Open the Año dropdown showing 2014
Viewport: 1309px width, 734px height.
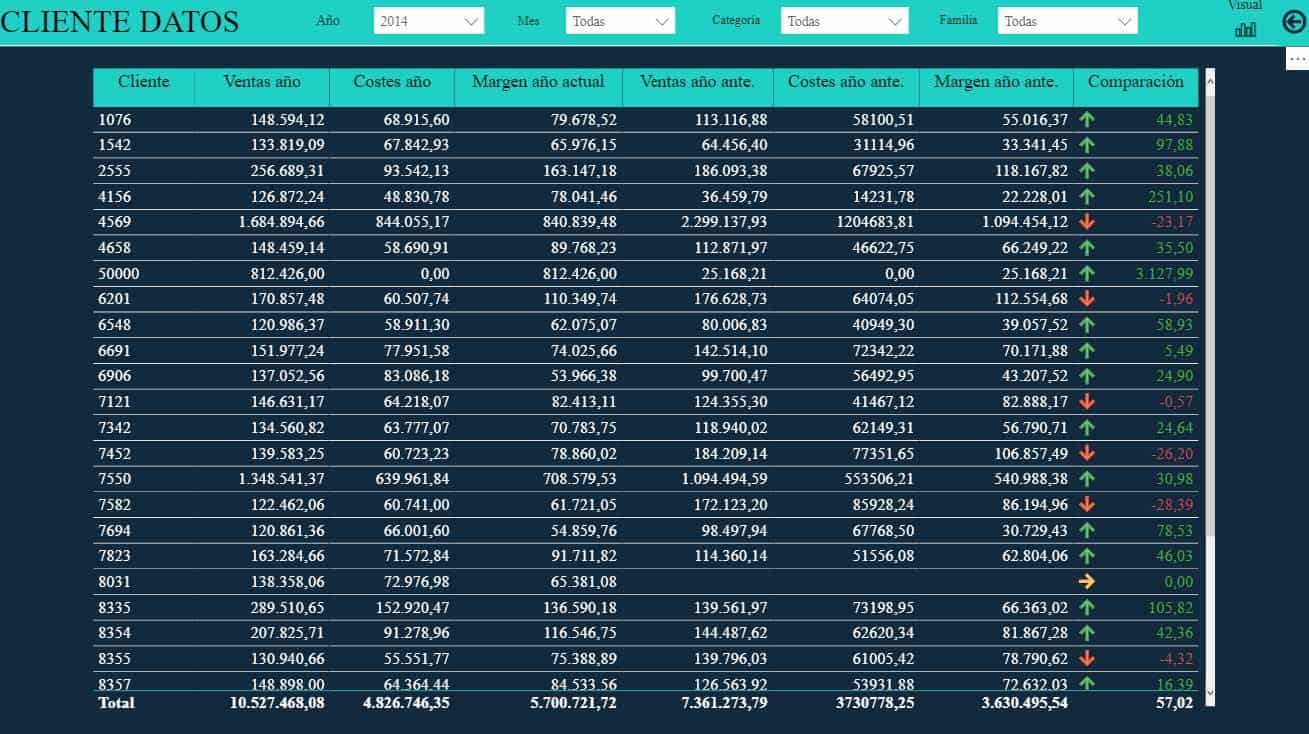[x=429, y=21]
